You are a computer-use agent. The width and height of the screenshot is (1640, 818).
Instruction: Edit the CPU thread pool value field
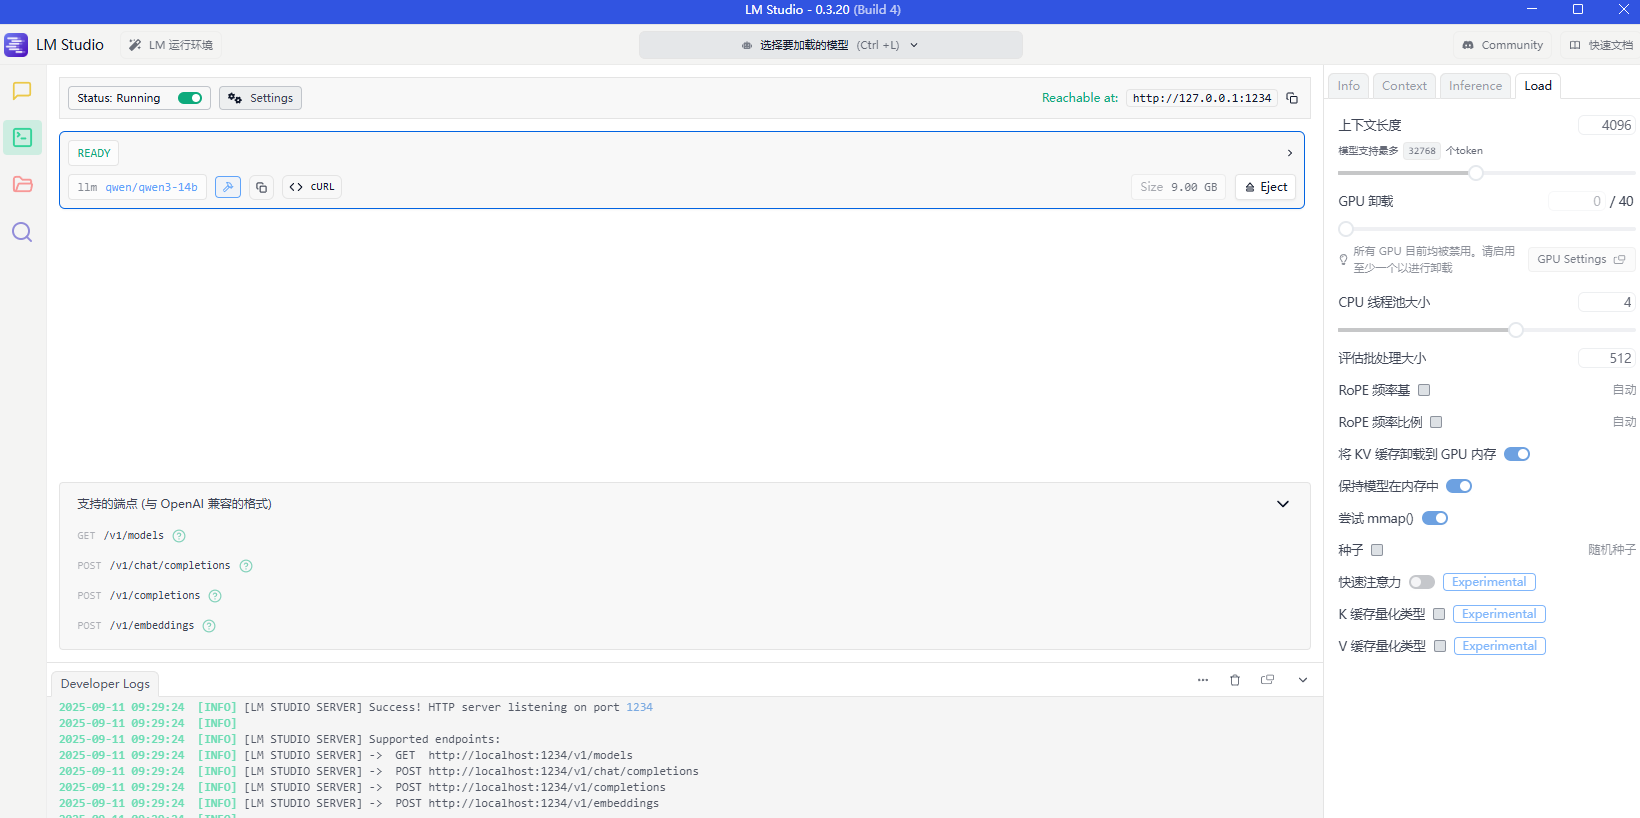[1607, 302]
